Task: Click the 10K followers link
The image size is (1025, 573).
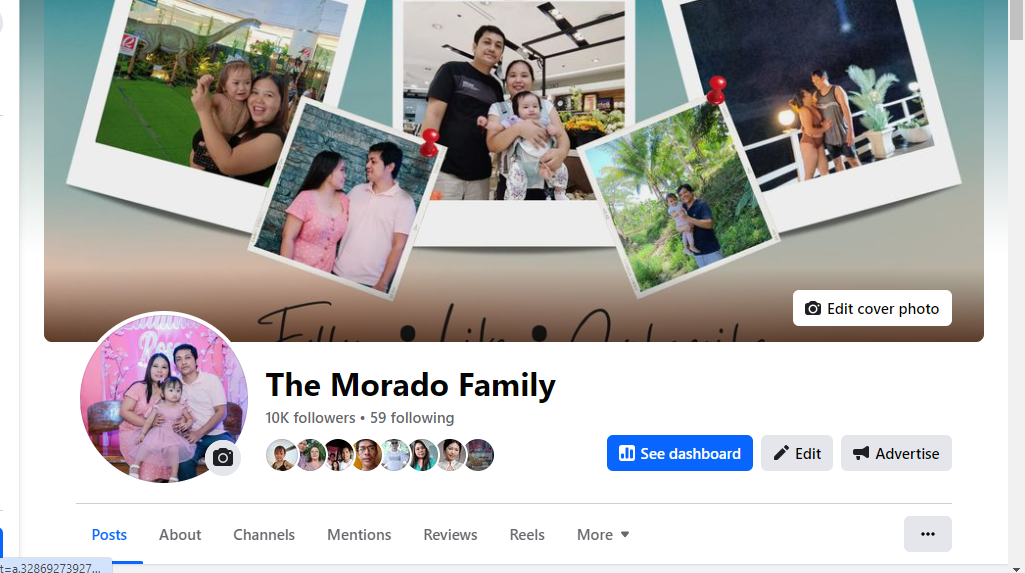Action: pos(310,417)
